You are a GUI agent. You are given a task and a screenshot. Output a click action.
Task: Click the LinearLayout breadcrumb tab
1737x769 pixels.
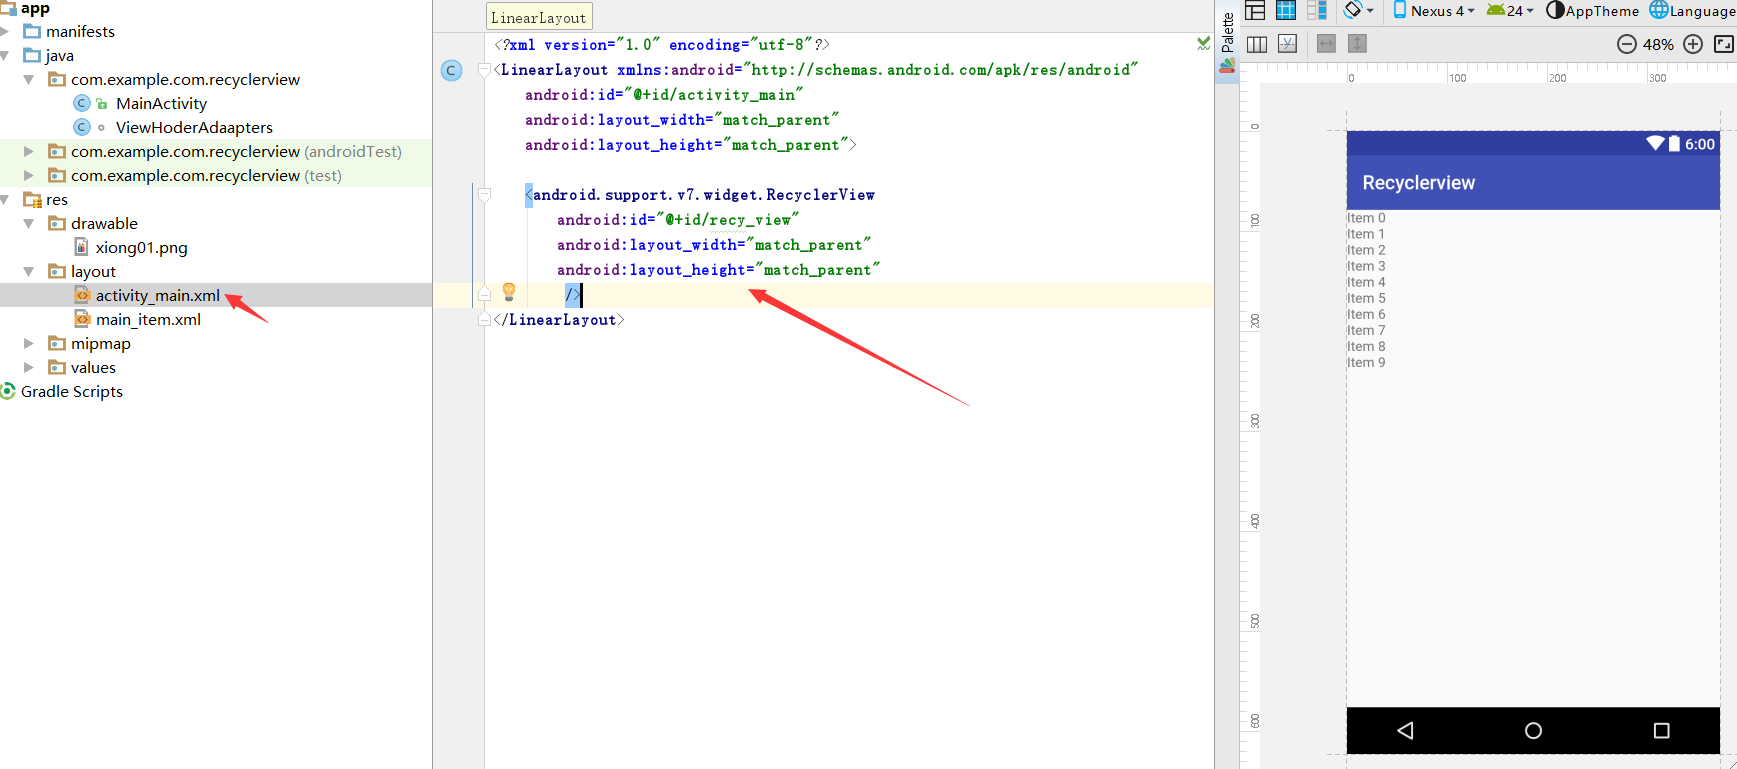pos(539,17)
